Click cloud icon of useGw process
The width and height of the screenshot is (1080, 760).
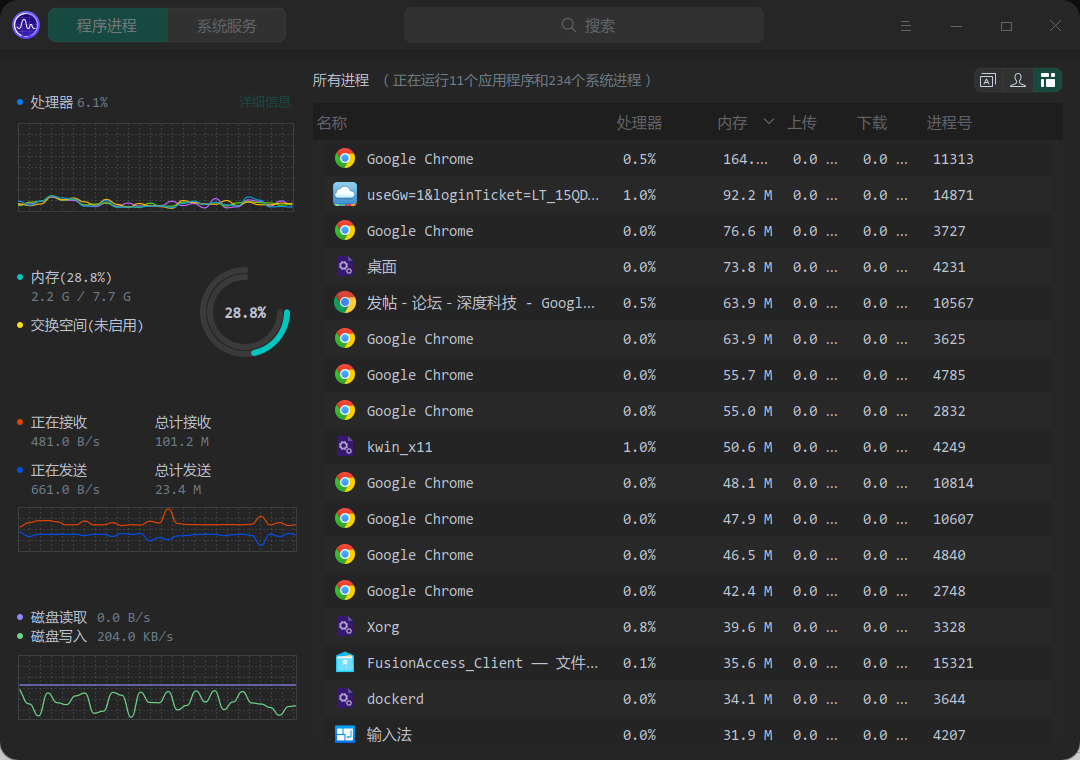345,194
